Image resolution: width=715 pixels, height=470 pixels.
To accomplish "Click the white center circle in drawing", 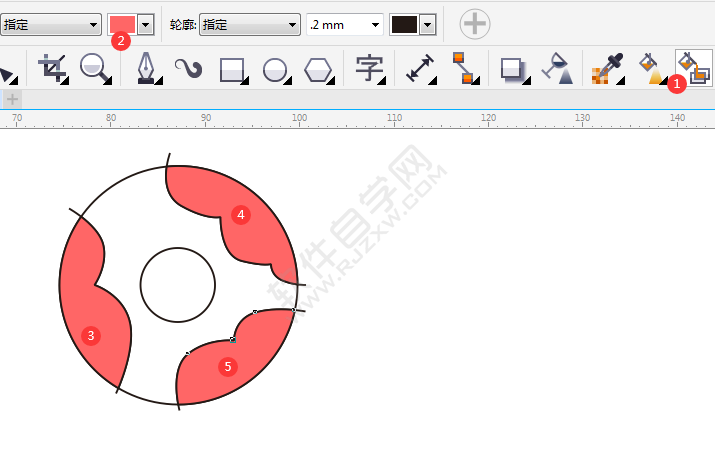I will [178, 285].
